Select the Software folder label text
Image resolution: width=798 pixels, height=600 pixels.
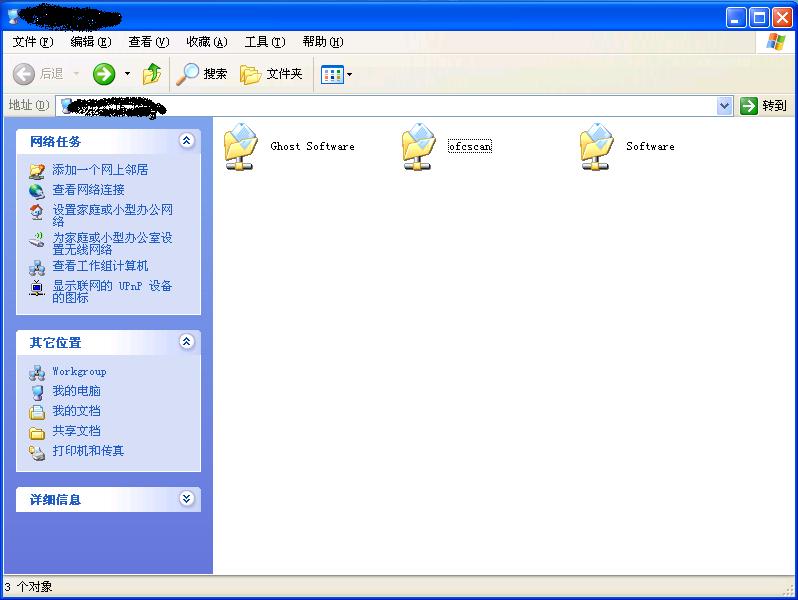650,147
